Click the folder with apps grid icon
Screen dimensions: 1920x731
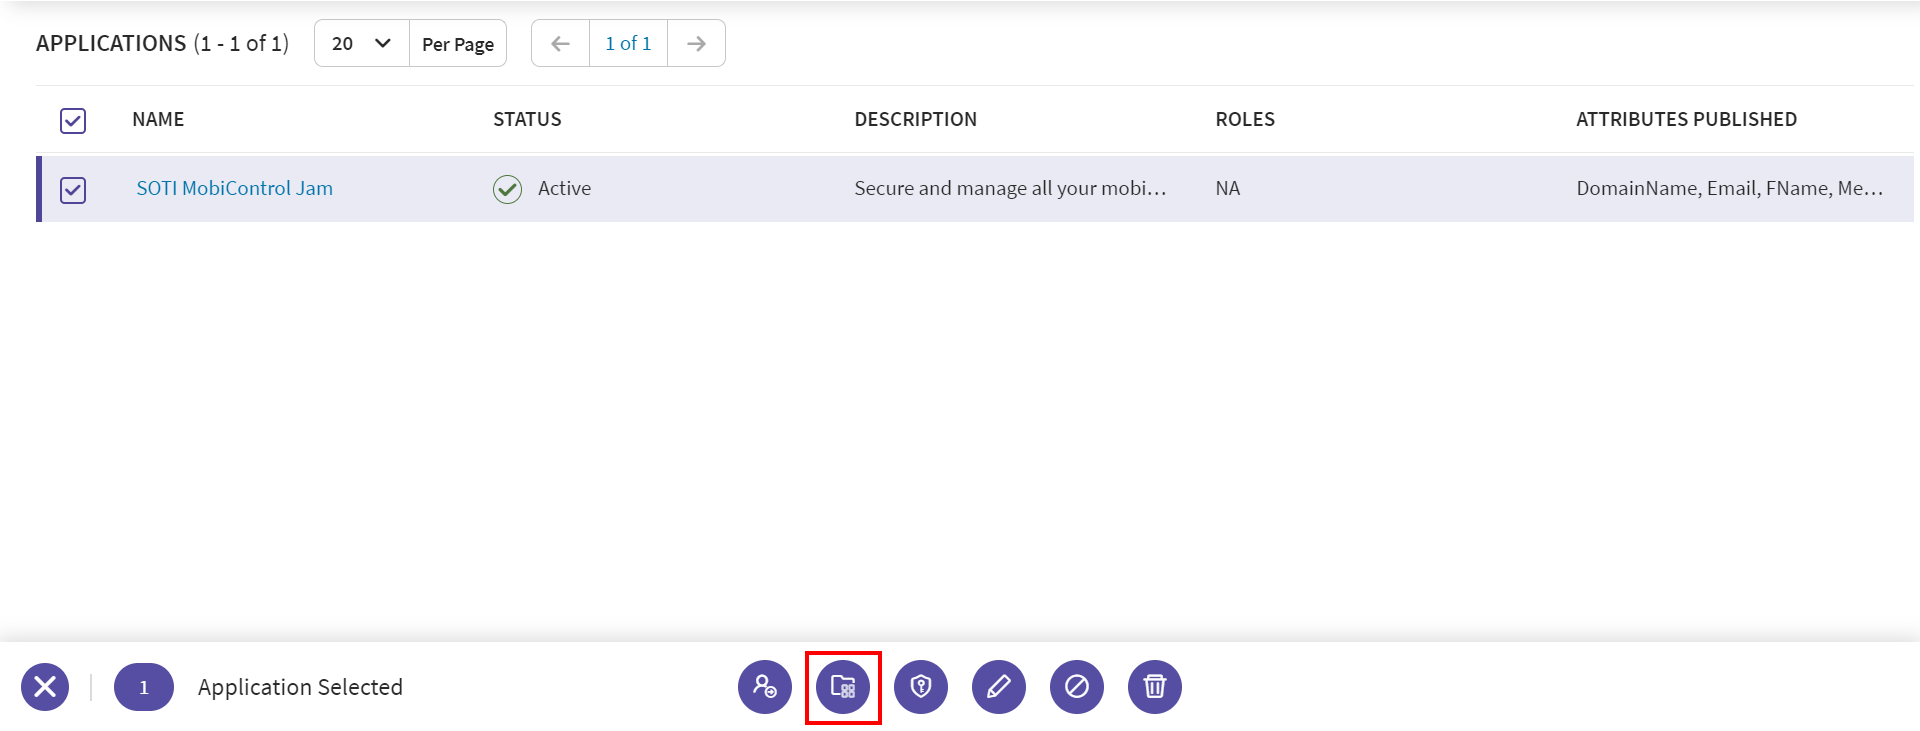pyautogui.click(x=843, y=687)
